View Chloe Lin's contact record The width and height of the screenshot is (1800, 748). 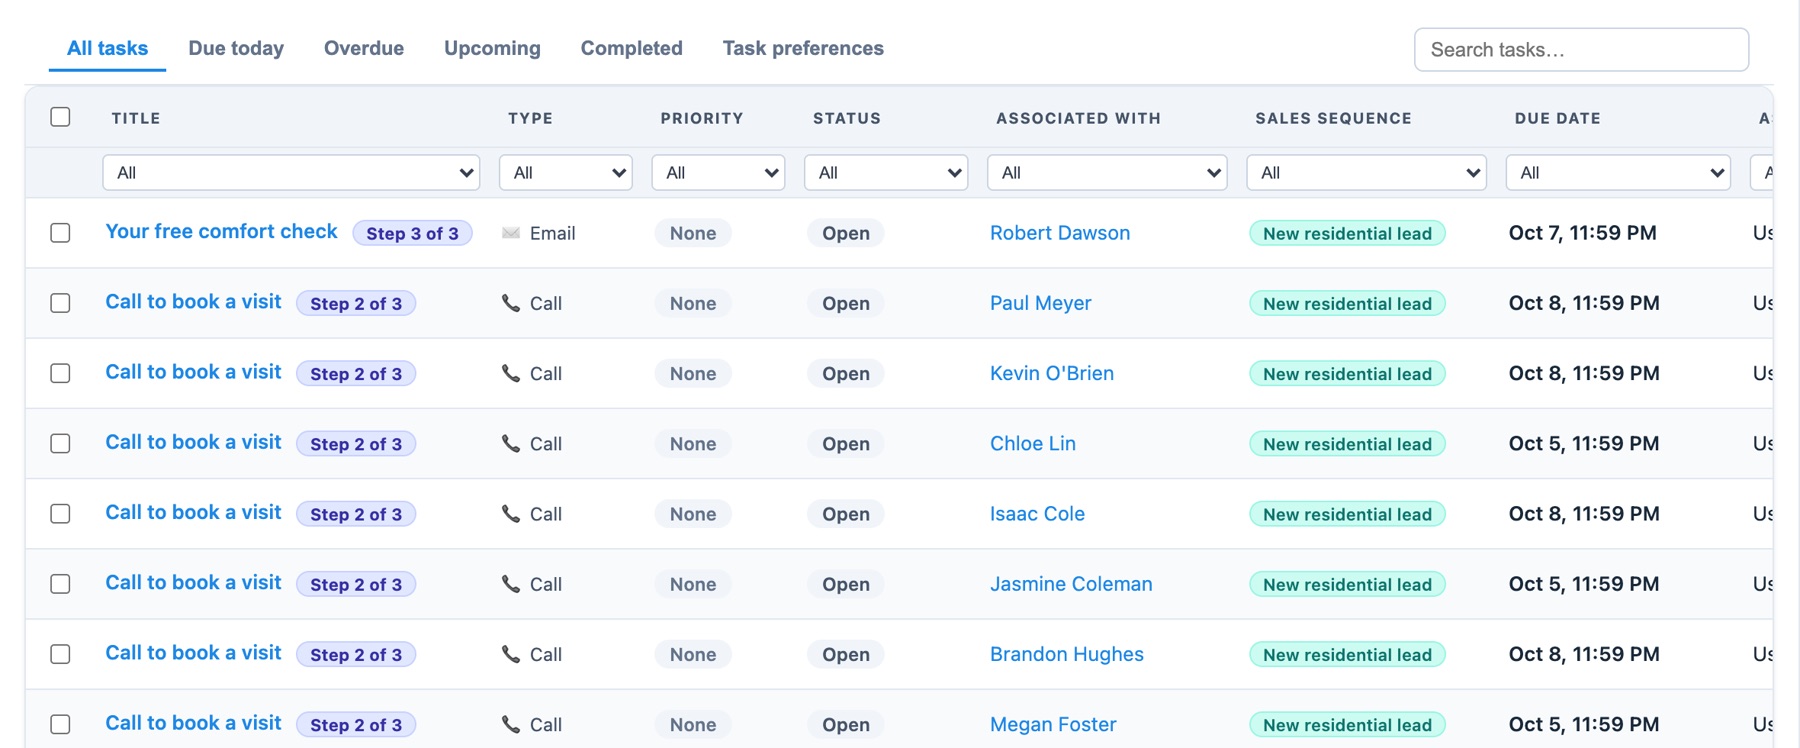tap(1033, 443)
